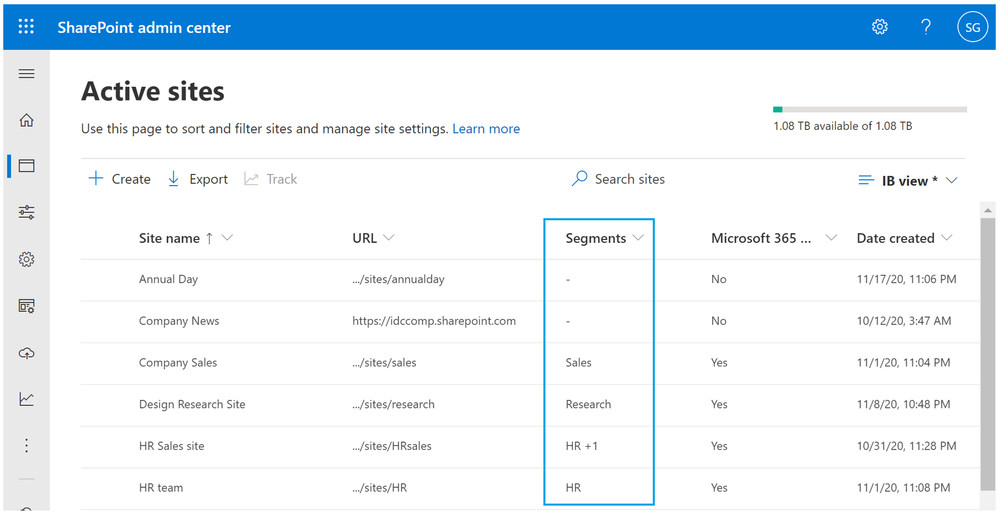Open the app launcher waffle icon
The width and height of the screenshot is (999, 514).
coord(26,27)
